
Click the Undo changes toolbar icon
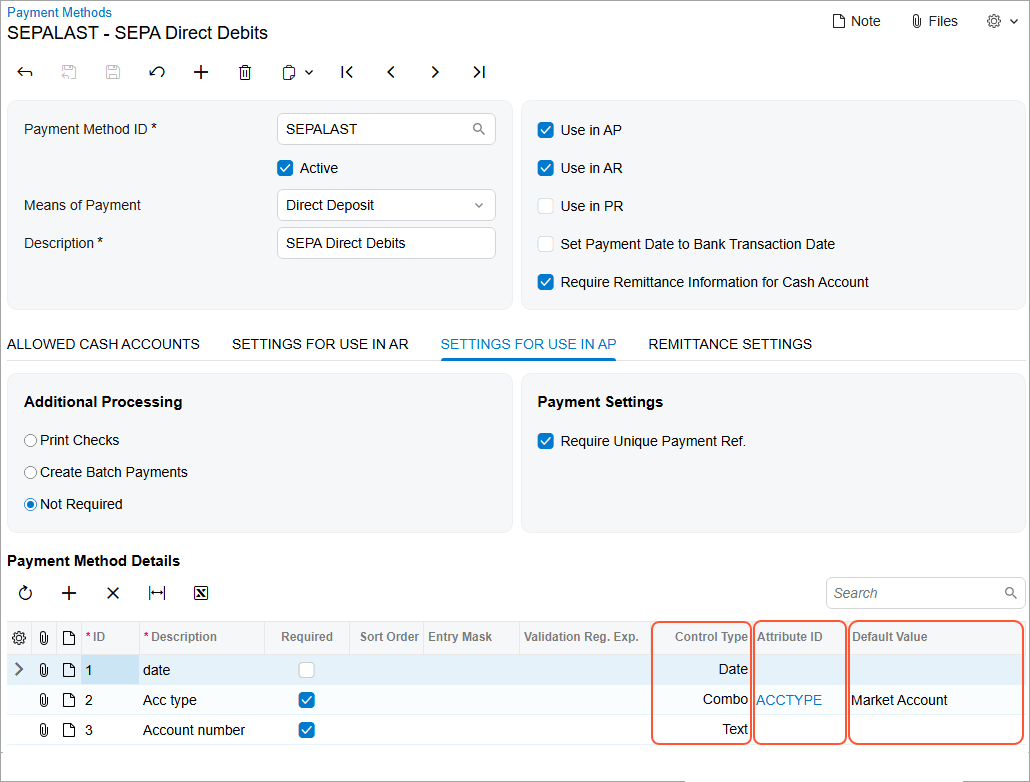(157, 72)
